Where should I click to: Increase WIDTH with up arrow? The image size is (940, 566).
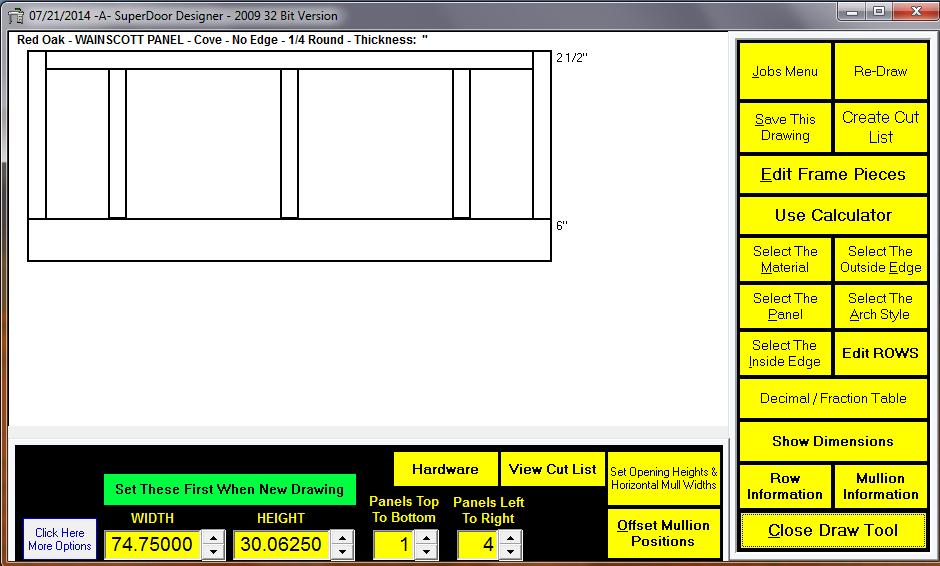pyautogui.click(x=213, y=537)
